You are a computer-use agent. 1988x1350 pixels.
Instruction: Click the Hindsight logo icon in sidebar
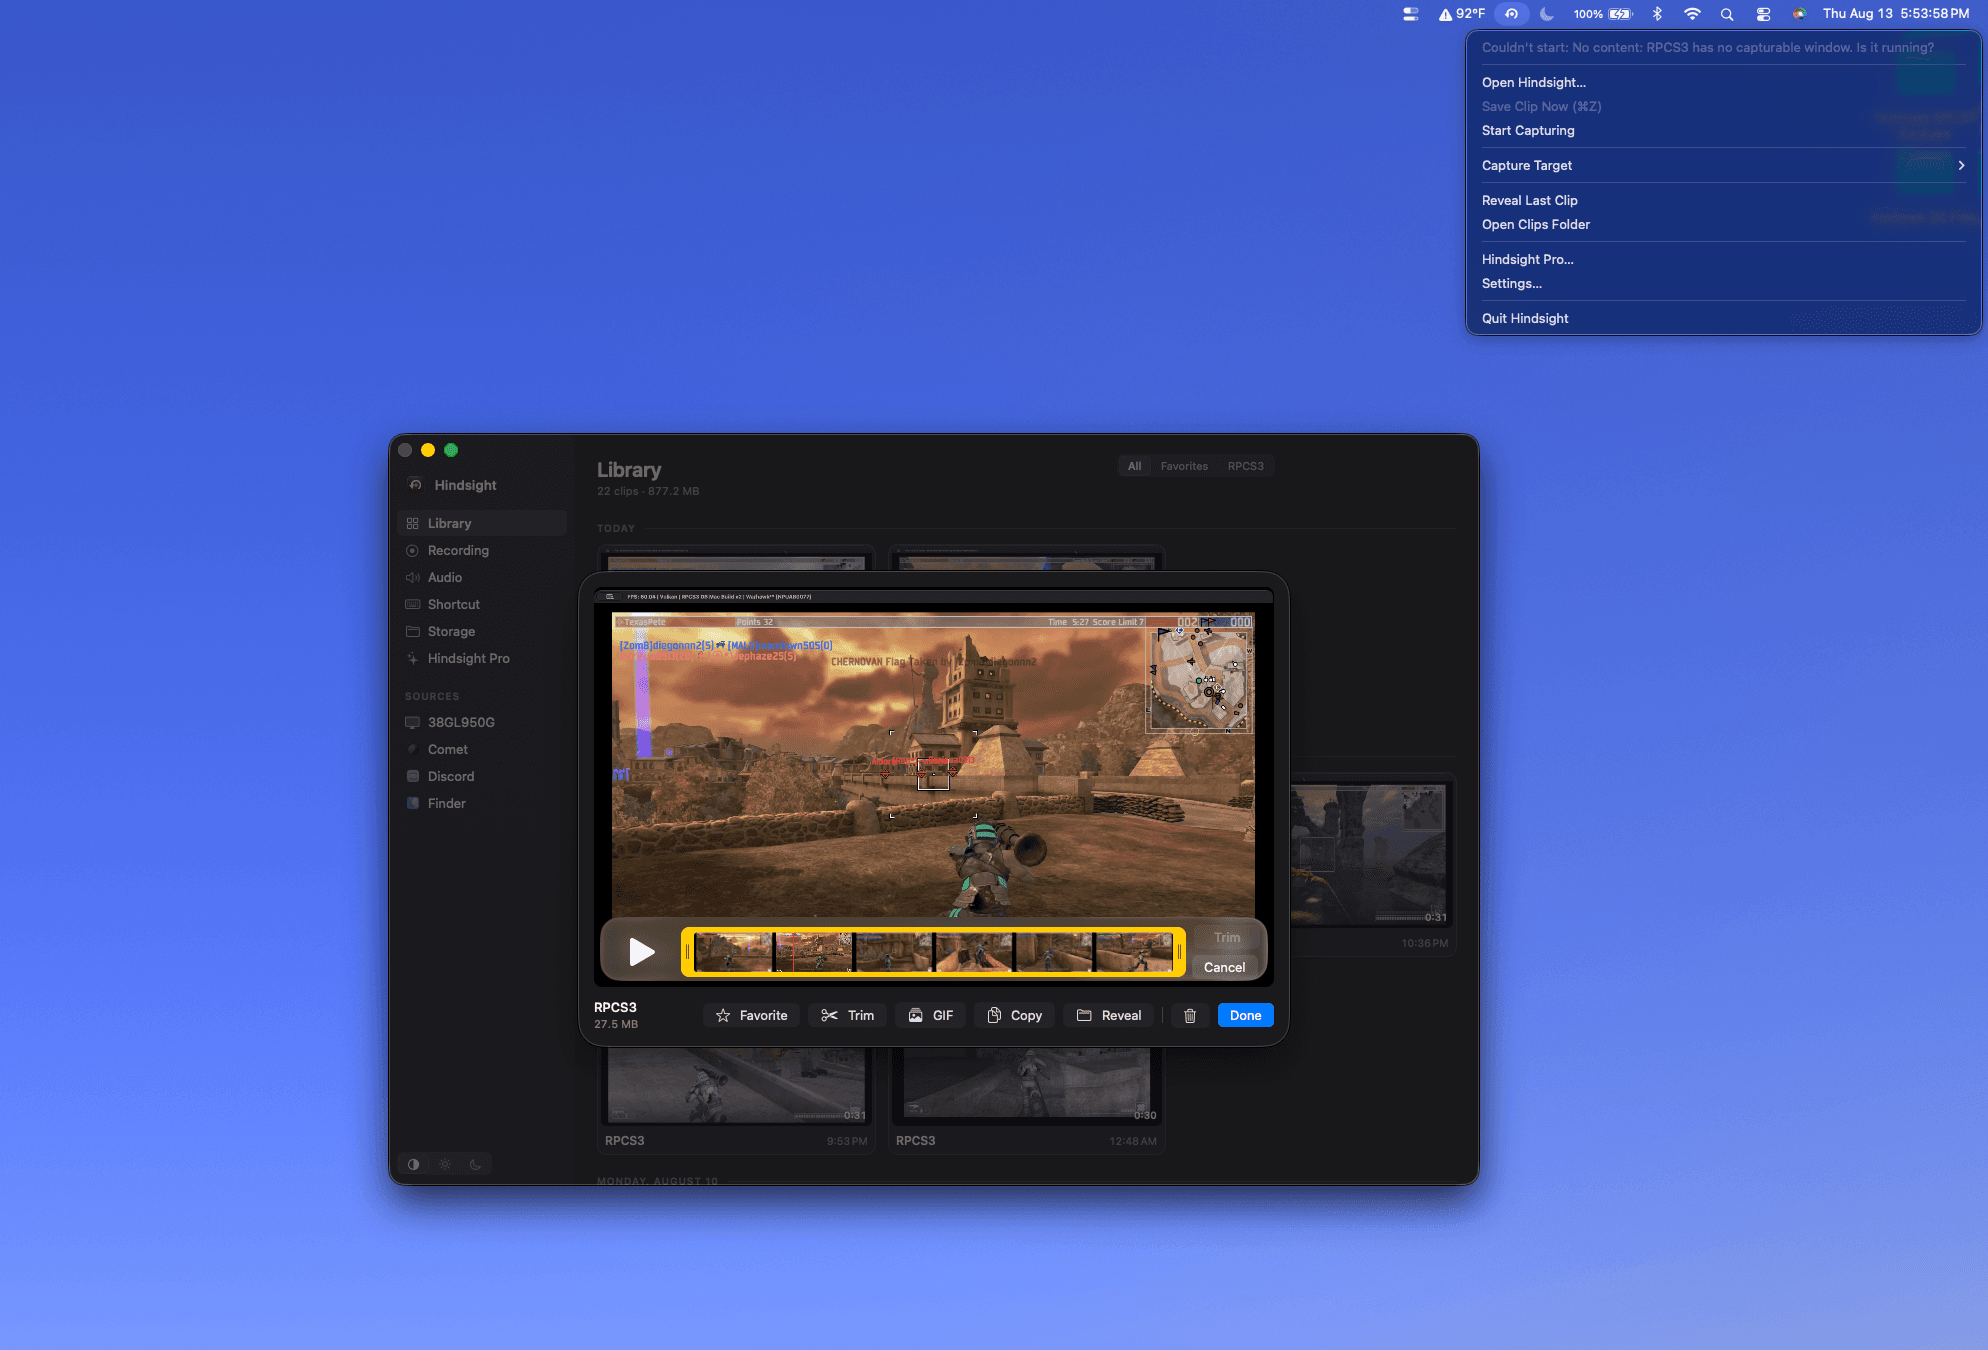tap(415, 485)
